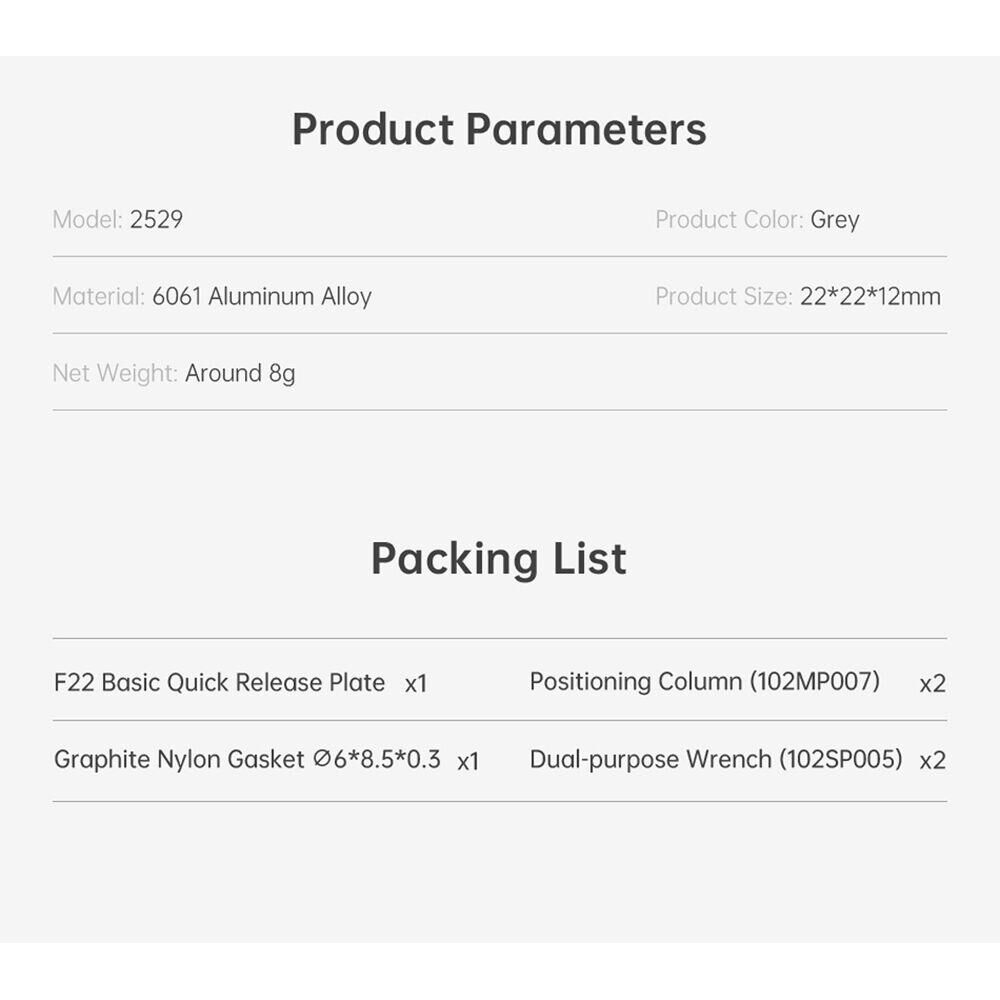Image resolution: width=1000 pixels, height=1000 pixels.
Task: Click the Product Parameters heading
Action: 499,130
